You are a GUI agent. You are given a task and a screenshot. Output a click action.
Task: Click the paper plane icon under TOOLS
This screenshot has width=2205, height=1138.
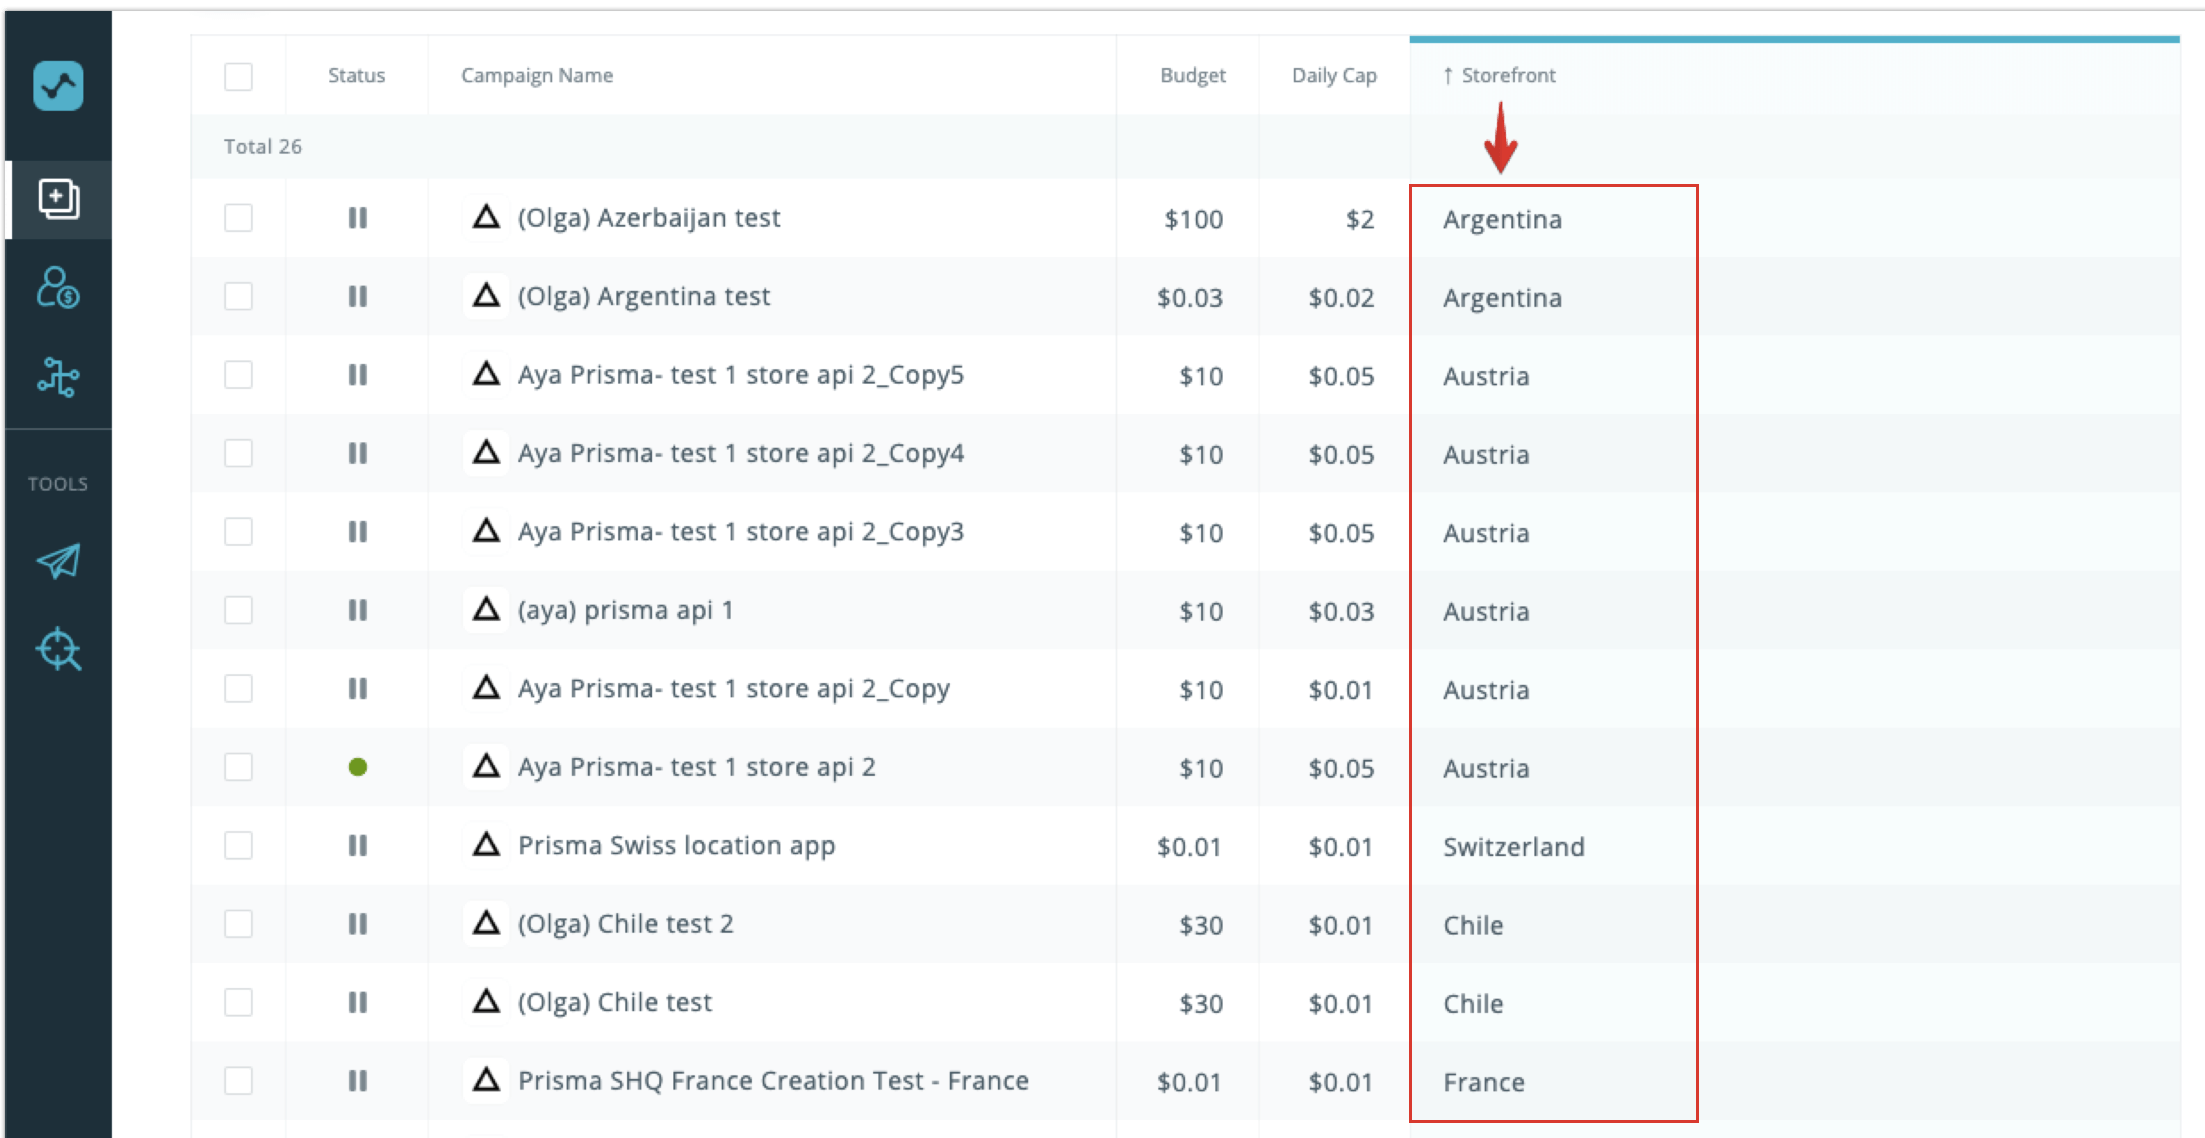(x=57, y=562)
